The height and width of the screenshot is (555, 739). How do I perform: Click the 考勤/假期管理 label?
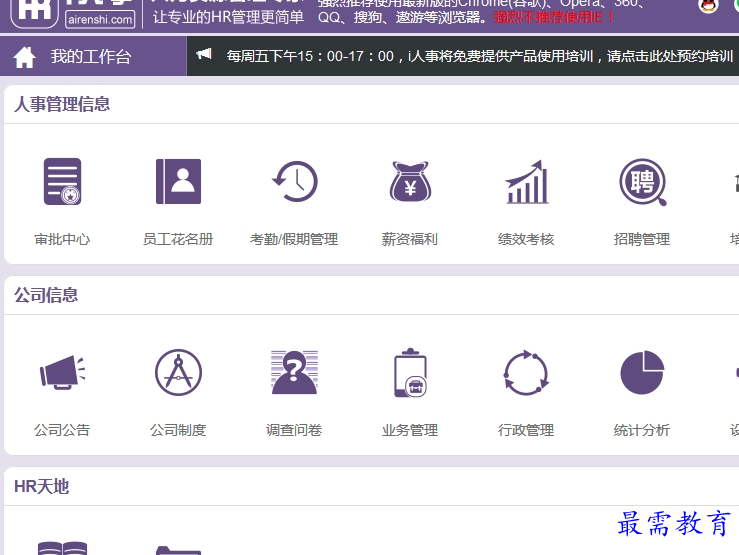294,239
